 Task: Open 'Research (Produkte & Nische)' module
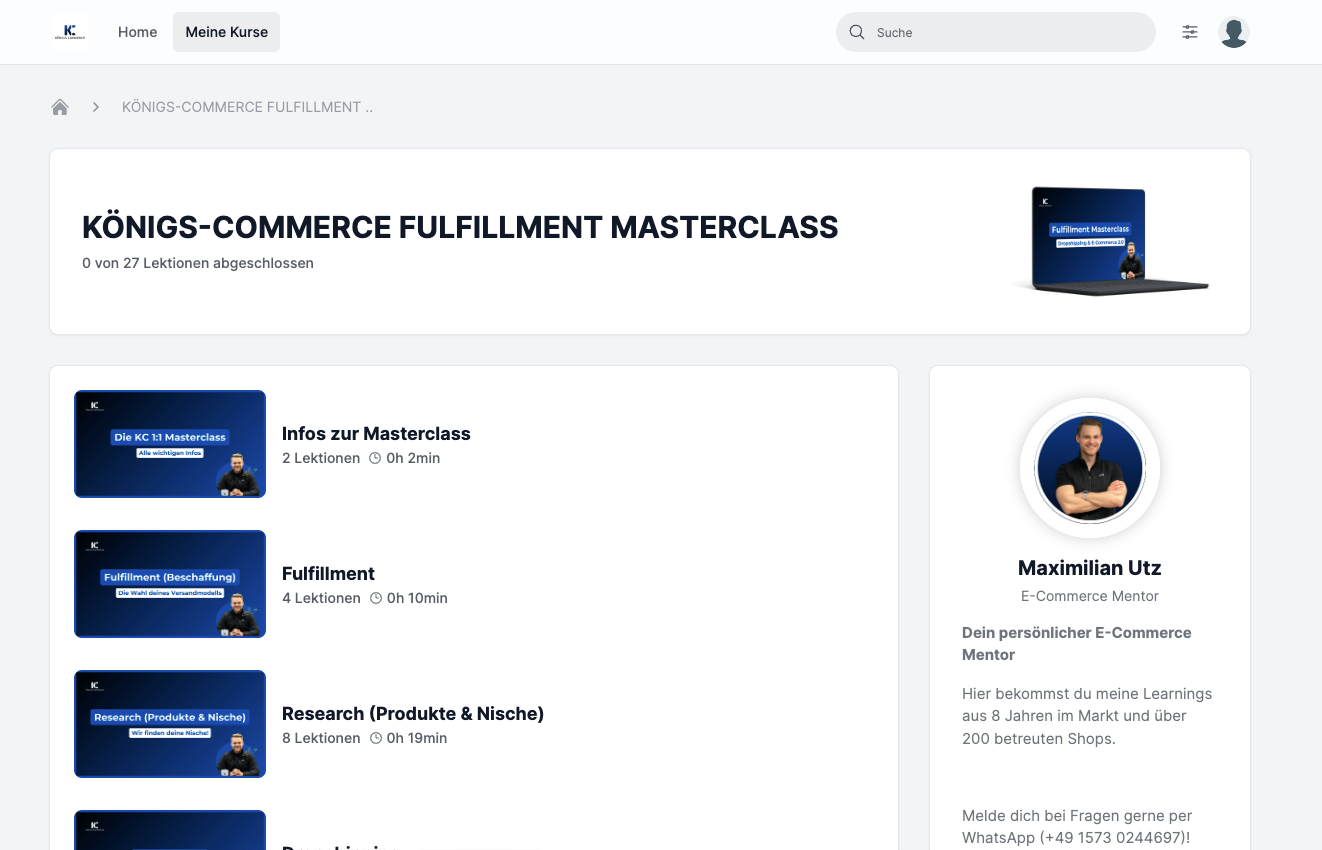tap(413, 713)
